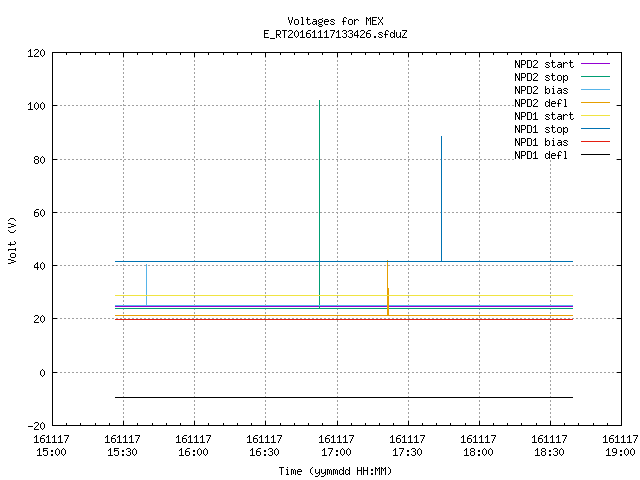The width and height of the screenshot is (640, 480).
Task: Click the 'NPD1 stop' legend label
Action: pyautogui.click(x=541, y=129)
